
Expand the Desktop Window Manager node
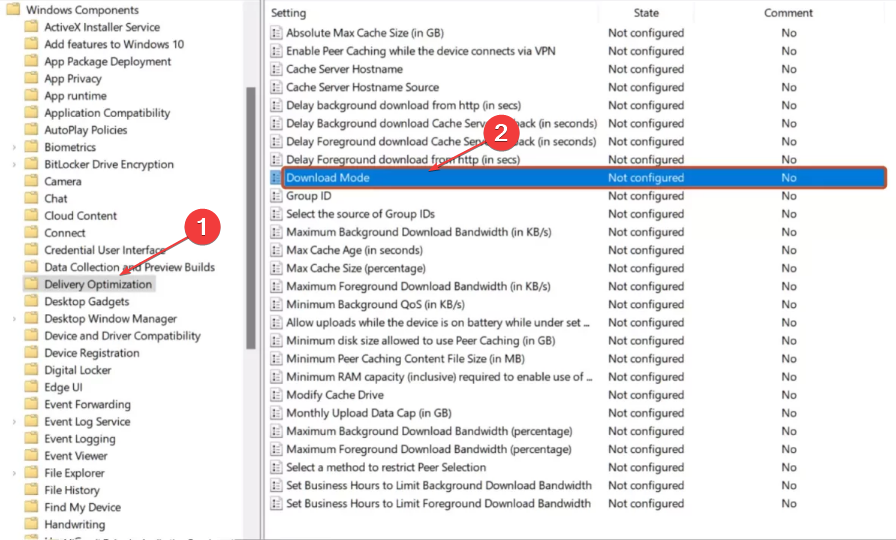coord(14,319)
